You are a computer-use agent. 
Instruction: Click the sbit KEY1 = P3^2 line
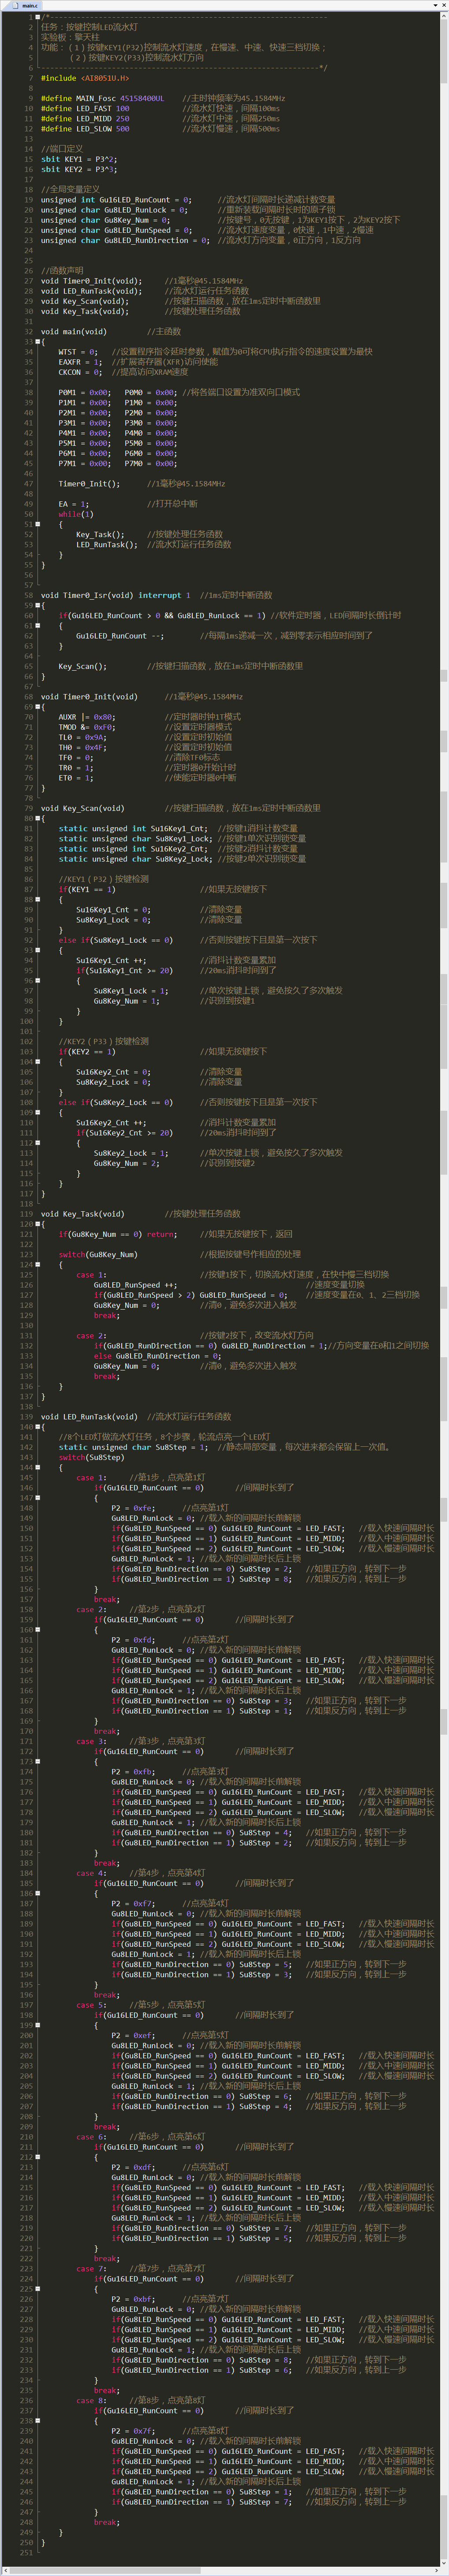(79, 159)
